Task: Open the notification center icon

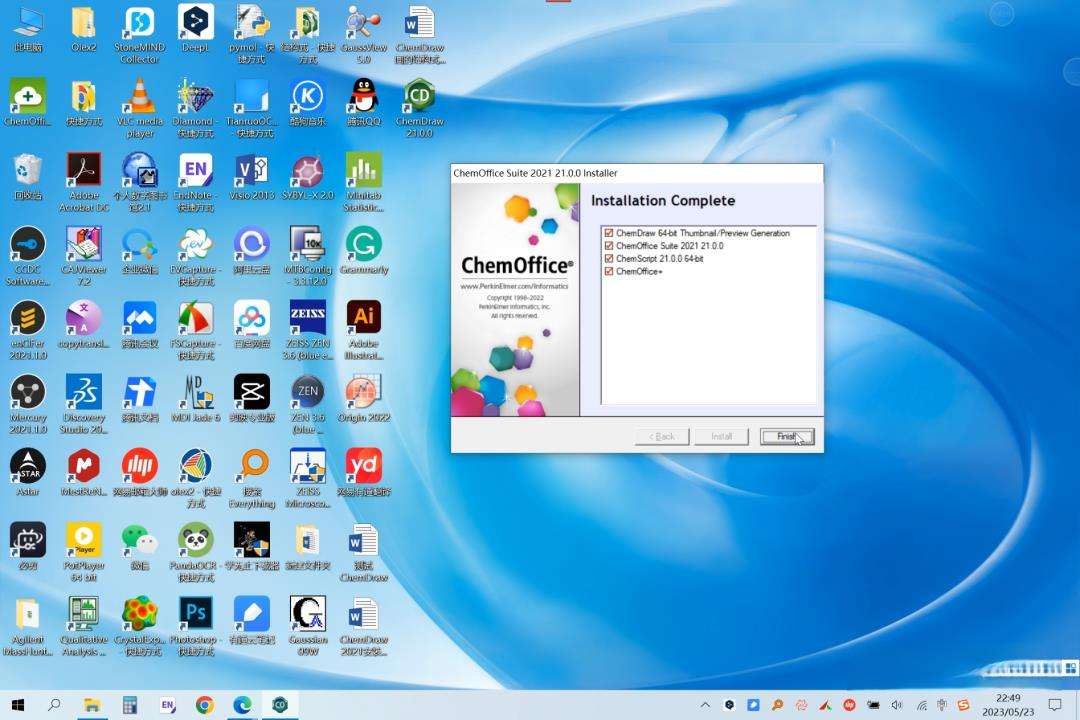Action: (1055, 705)
